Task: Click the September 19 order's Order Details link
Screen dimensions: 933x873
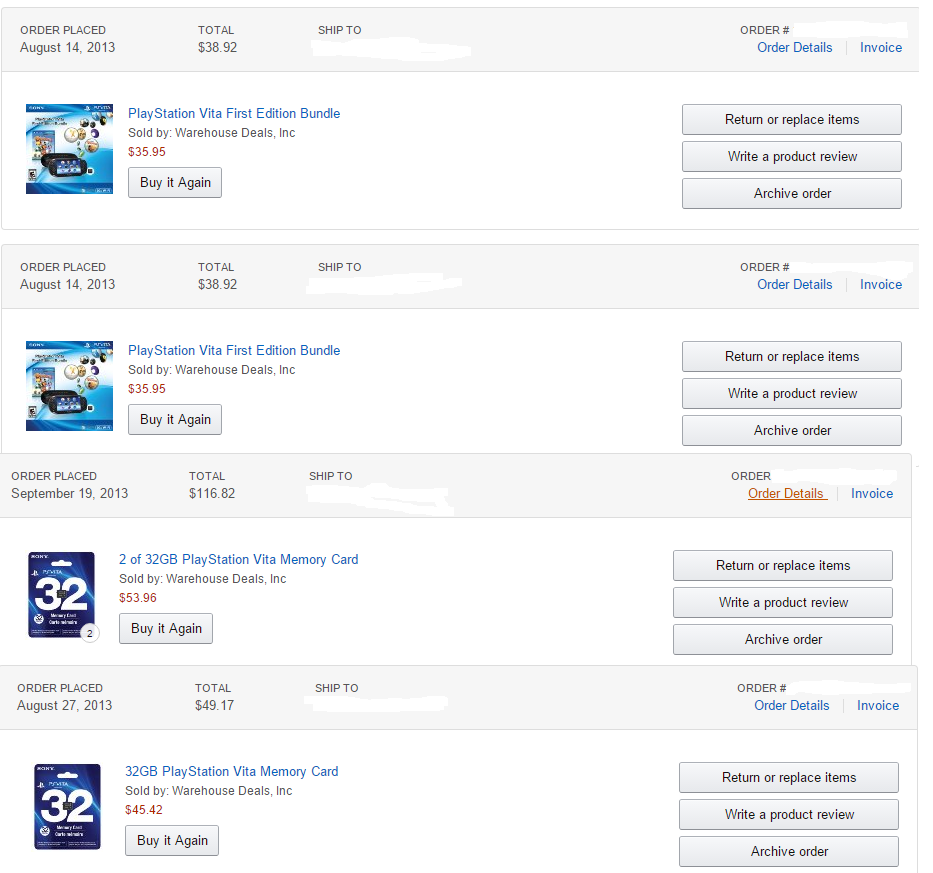Action: [786, 493]
